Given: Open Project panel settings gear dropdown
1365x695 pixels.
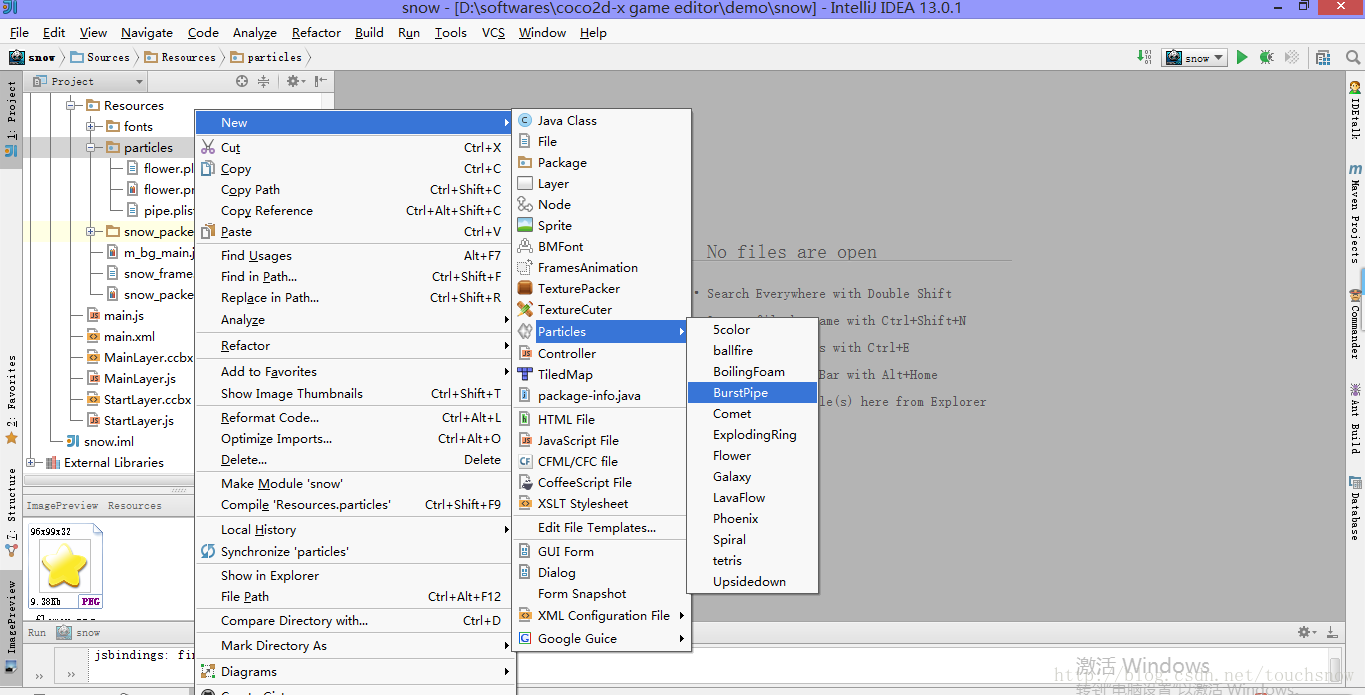Looking at the screenshot, I should click(294, 81).
